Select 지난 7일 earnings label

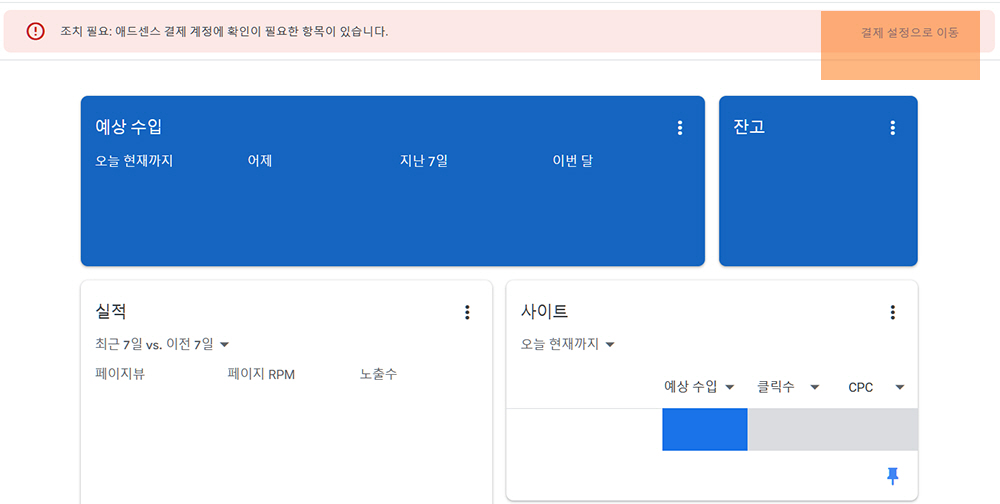coord(423,161)
